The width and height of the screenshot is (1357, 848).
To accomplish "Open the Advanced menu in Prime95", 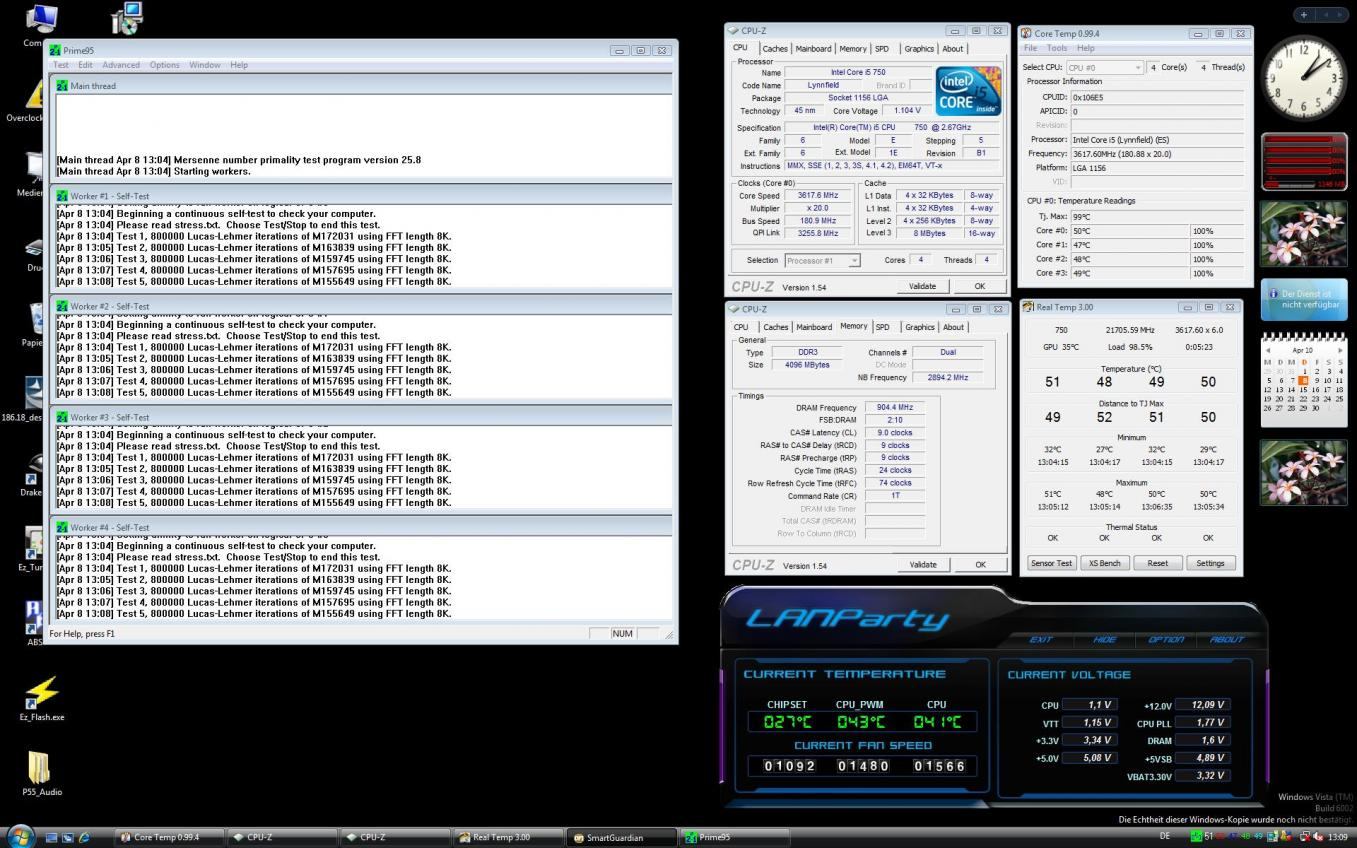I will tap(121, 65).
